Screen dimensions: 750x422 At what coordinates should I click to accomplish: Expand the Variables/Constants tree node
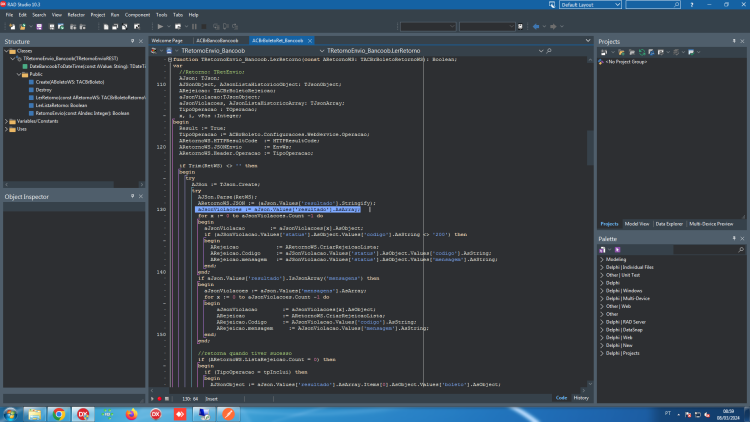coord(6,122)
